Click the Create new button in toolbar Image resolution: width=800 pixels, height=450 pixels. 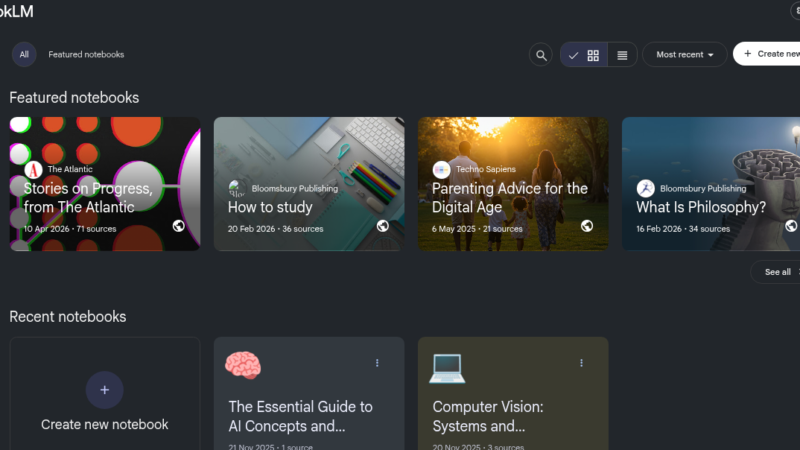pyautogui.click(x=767, y=54)
